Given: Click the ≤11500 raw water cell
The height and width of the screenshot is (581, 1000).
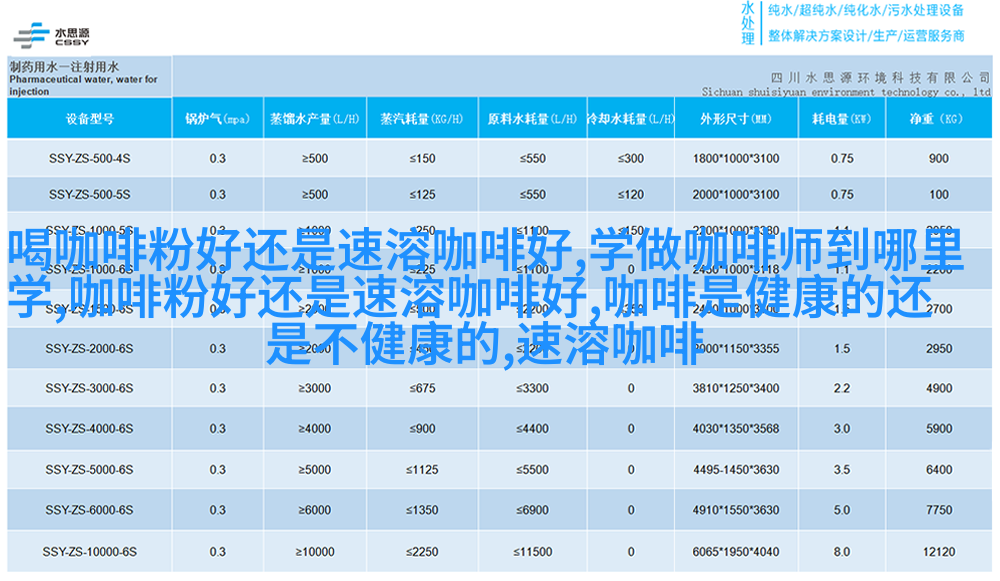Looking at the screenshot, I should (532, 552).
